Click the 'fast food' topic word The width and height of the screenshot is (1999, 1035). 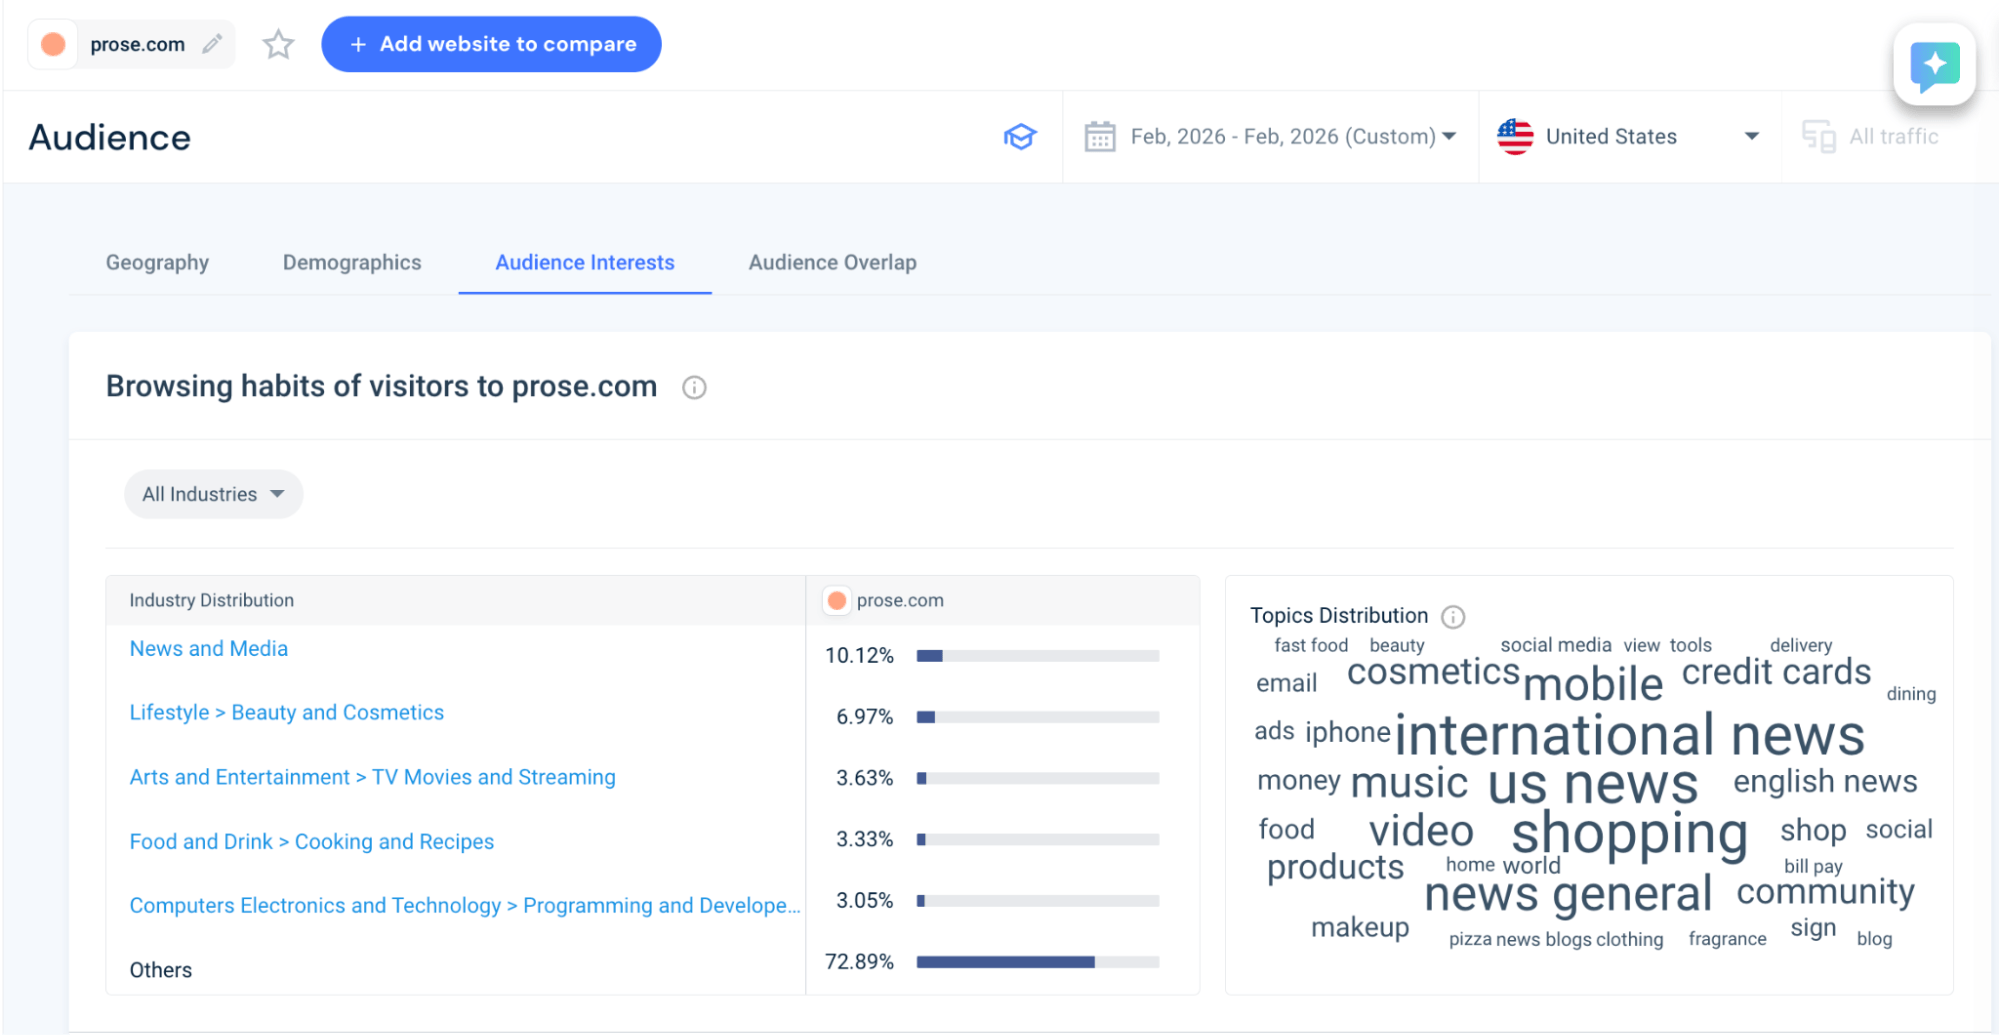(x=1311, y=645)
